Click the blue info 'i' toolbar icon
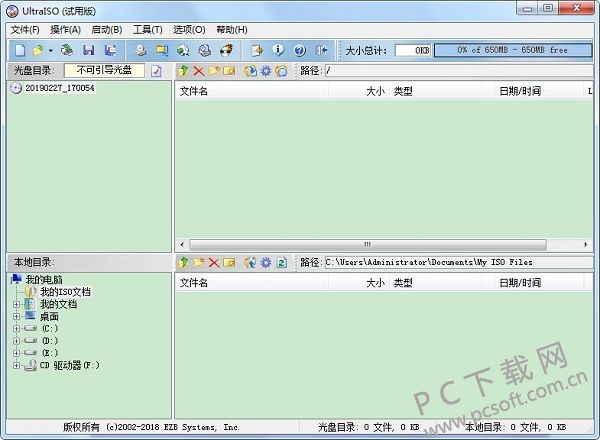 [x=278, y=50]
